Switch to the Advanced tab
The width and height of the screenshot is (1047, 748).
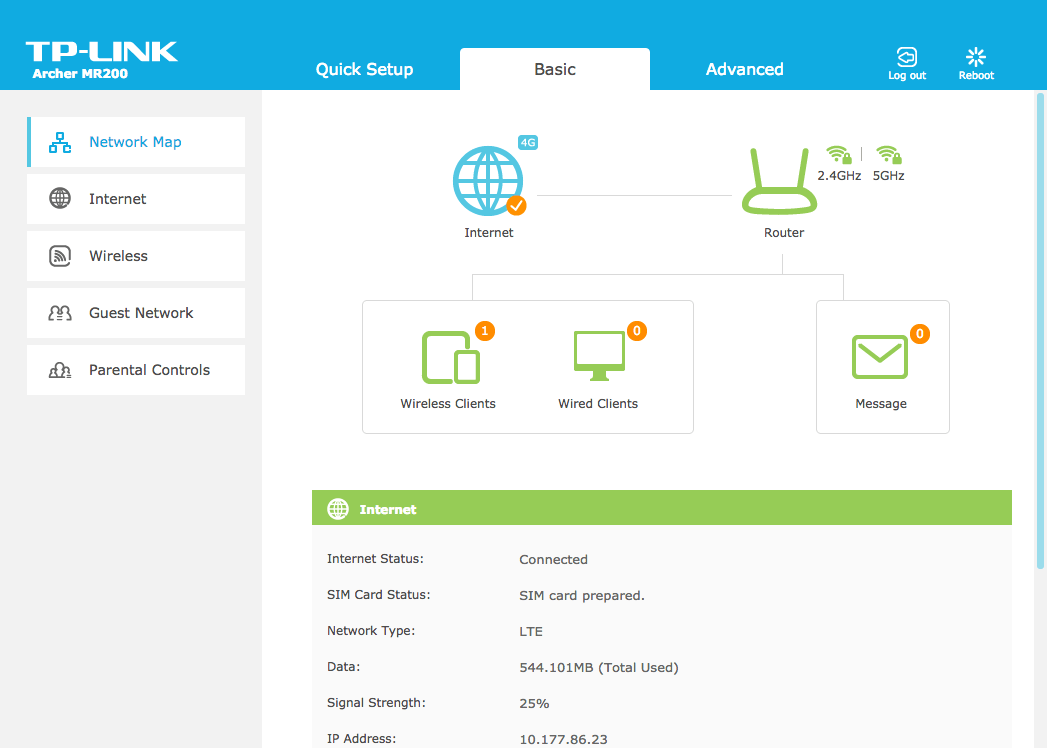(744, 69)
